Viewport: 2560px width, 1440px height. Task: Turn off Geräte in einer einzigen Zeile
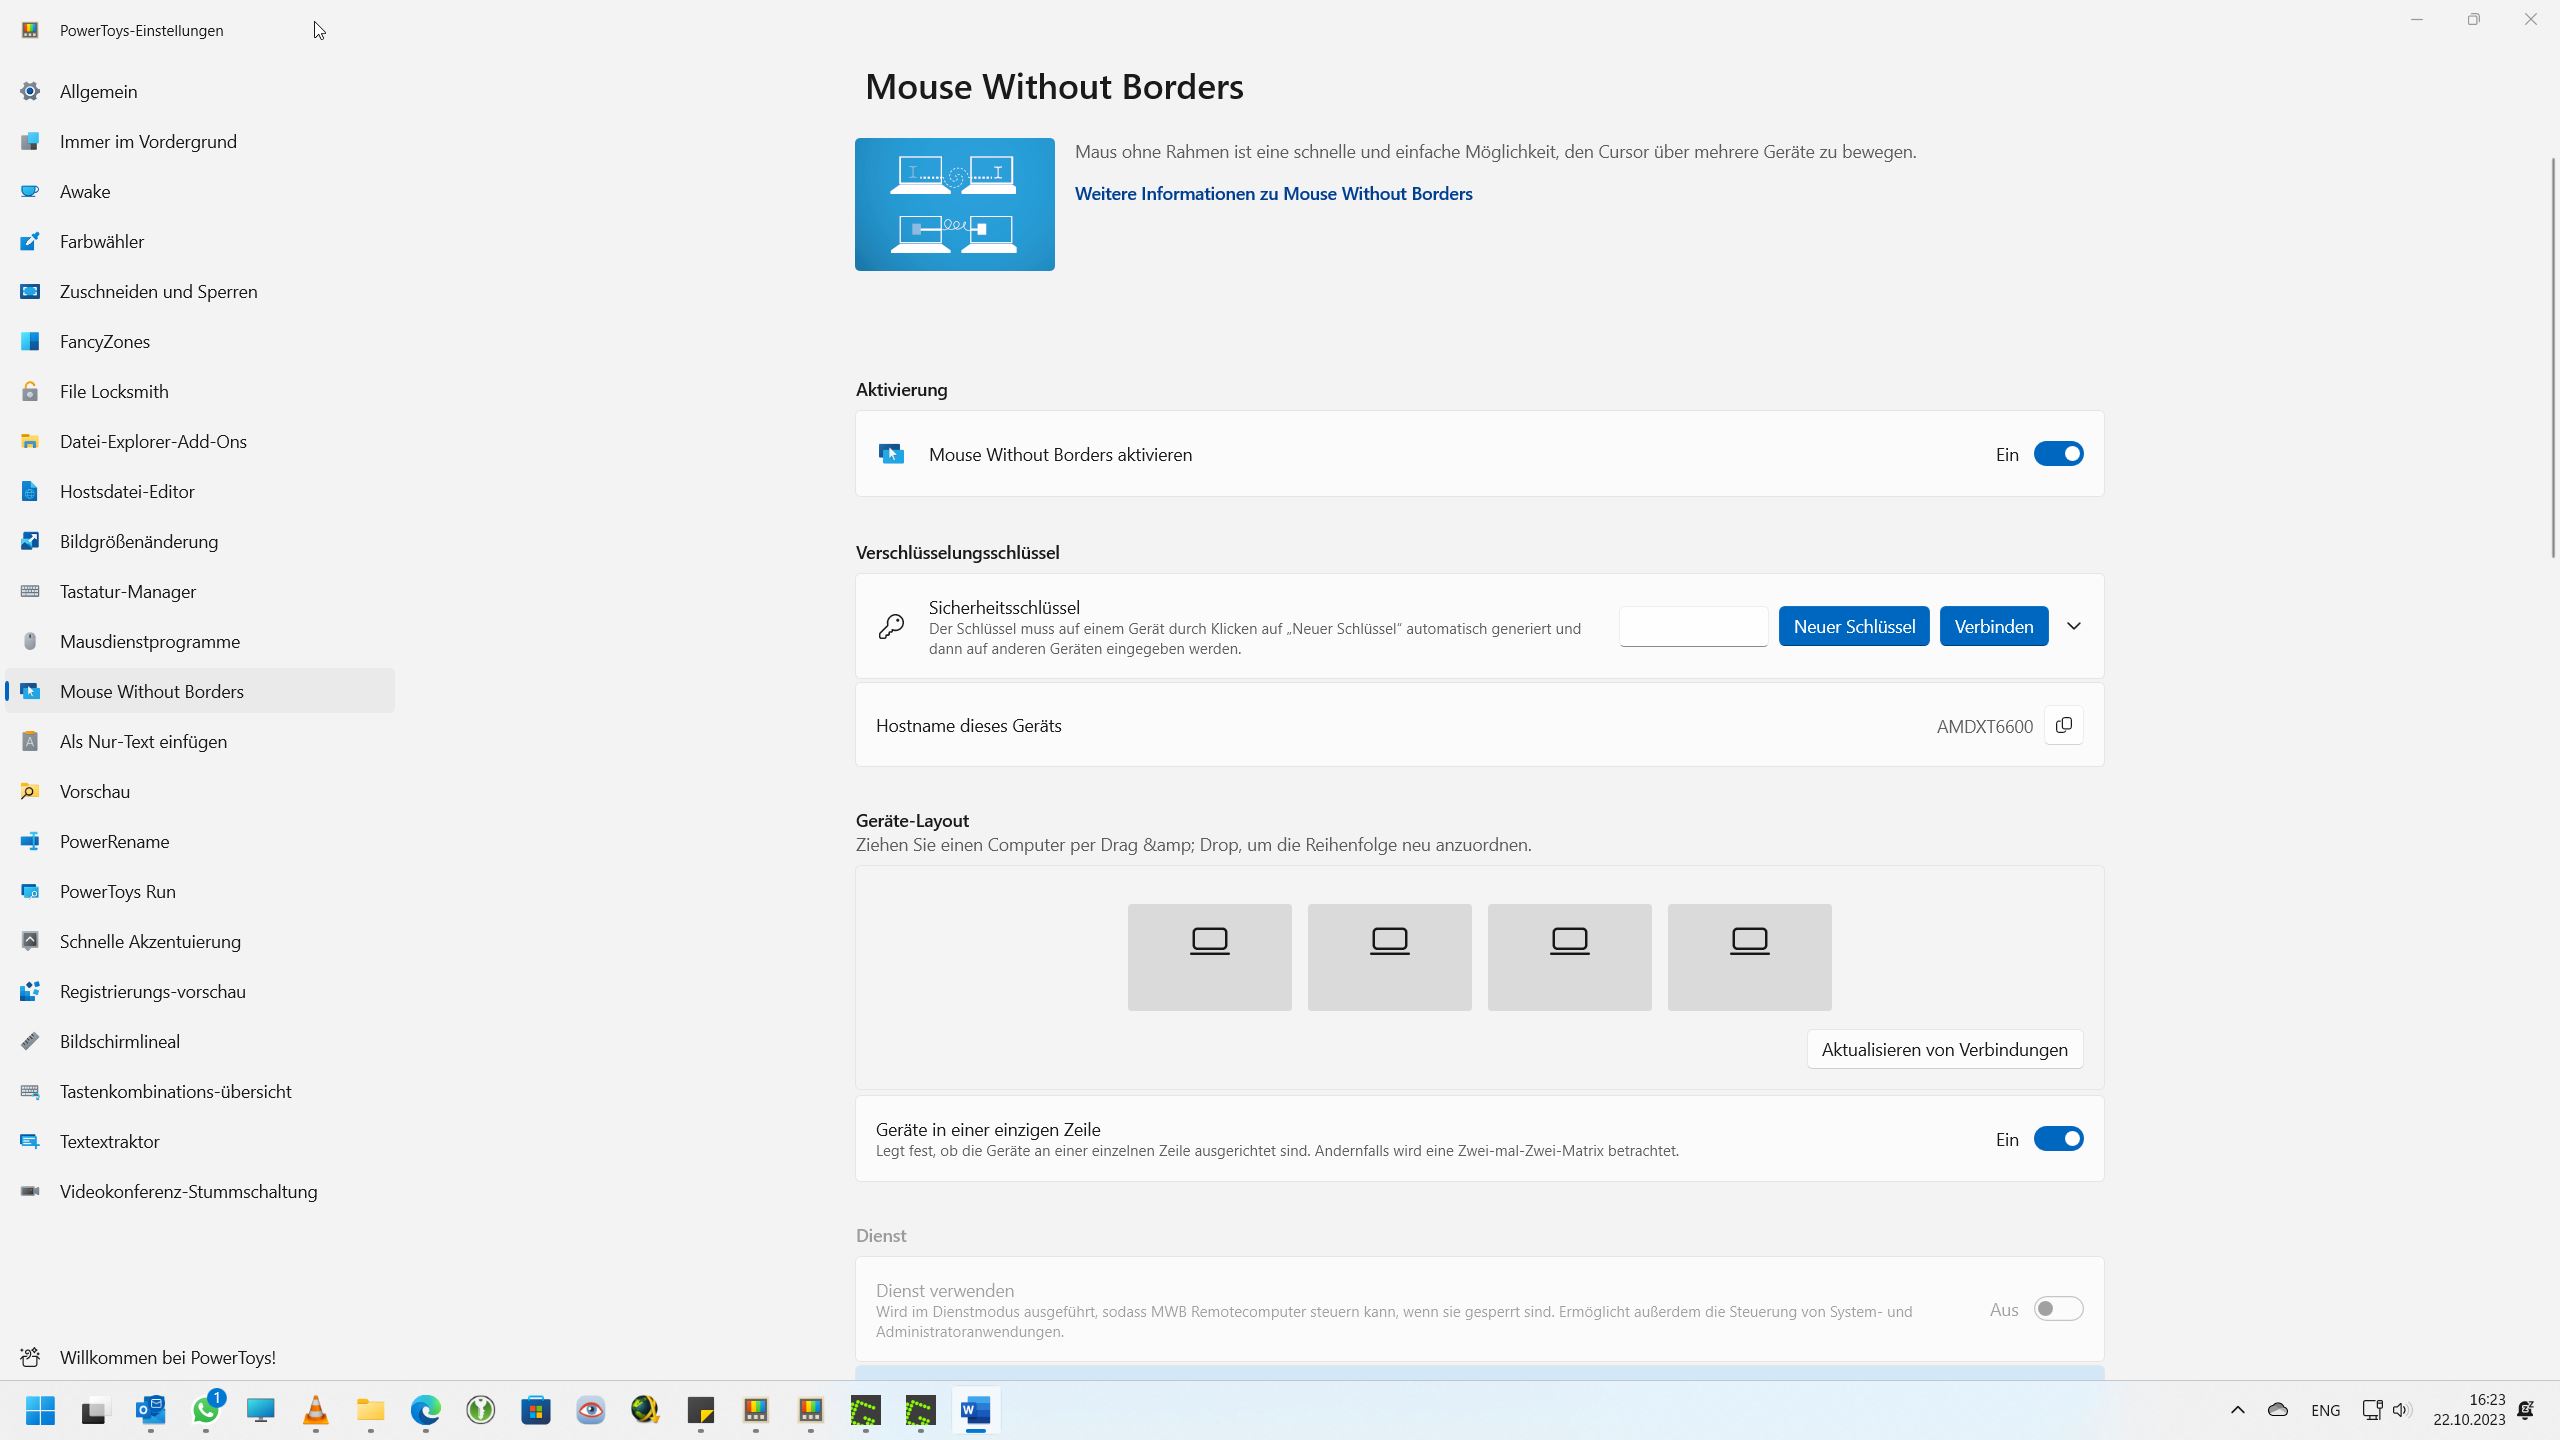click(x=2058, y=1139)
